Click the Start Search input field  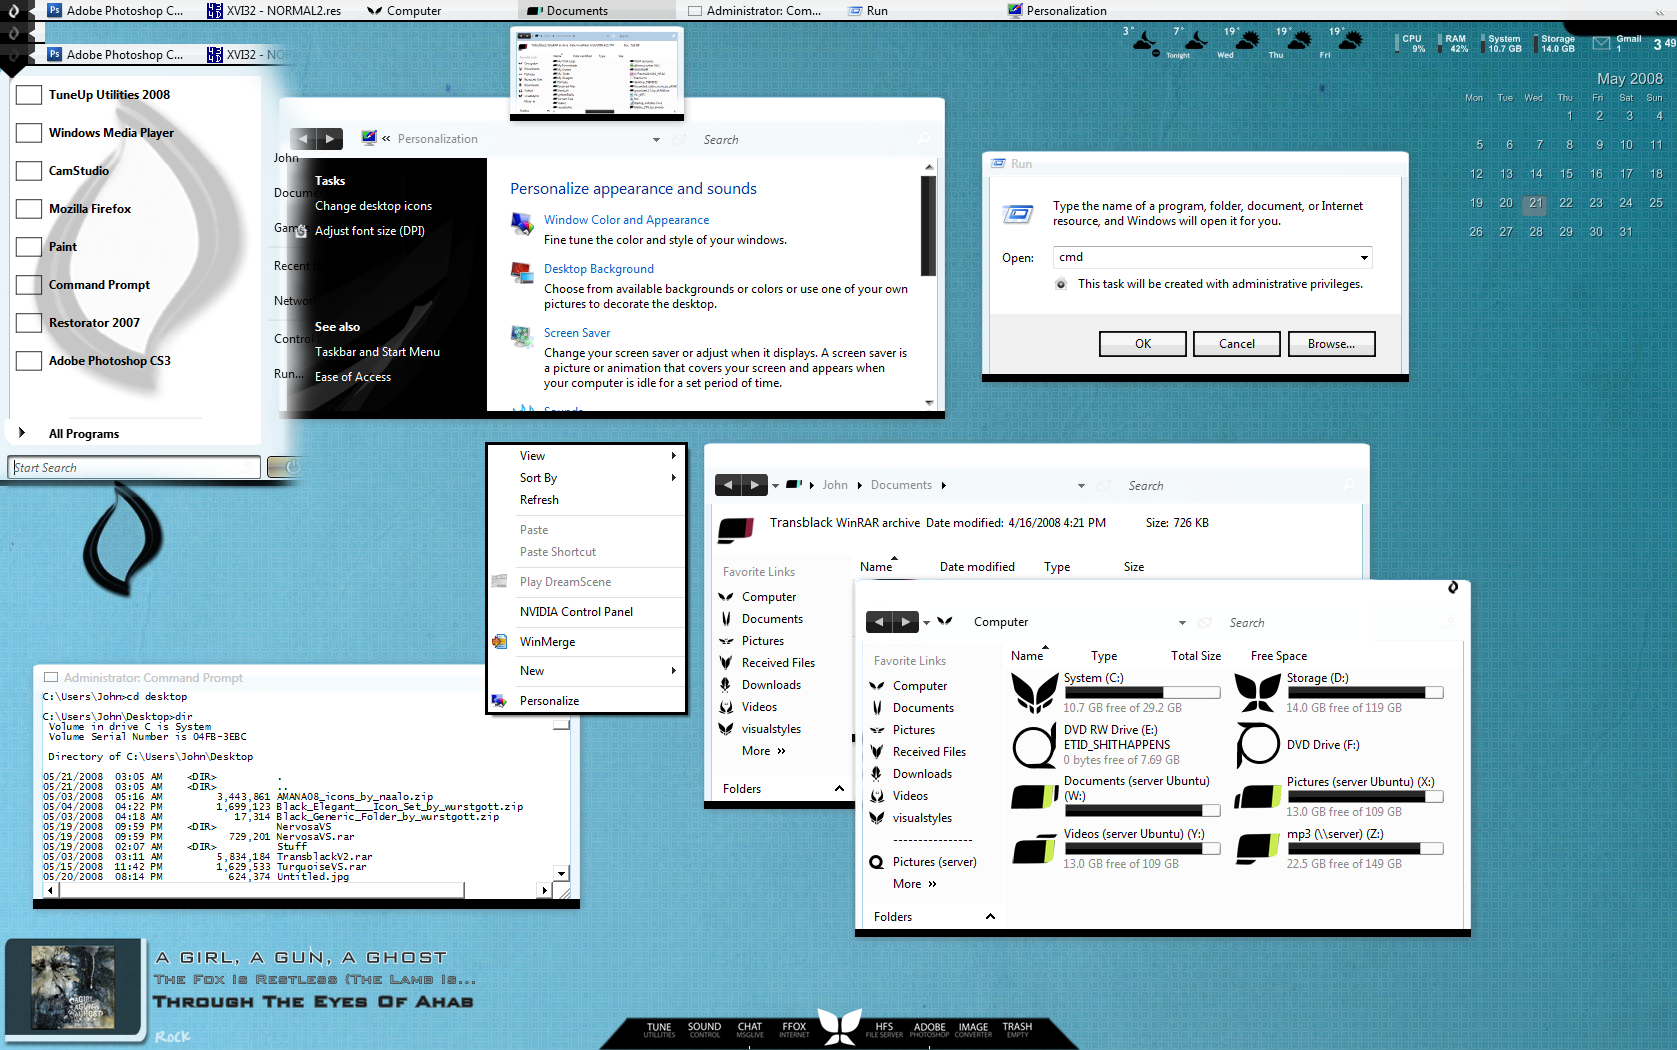(x=135, y=468)
